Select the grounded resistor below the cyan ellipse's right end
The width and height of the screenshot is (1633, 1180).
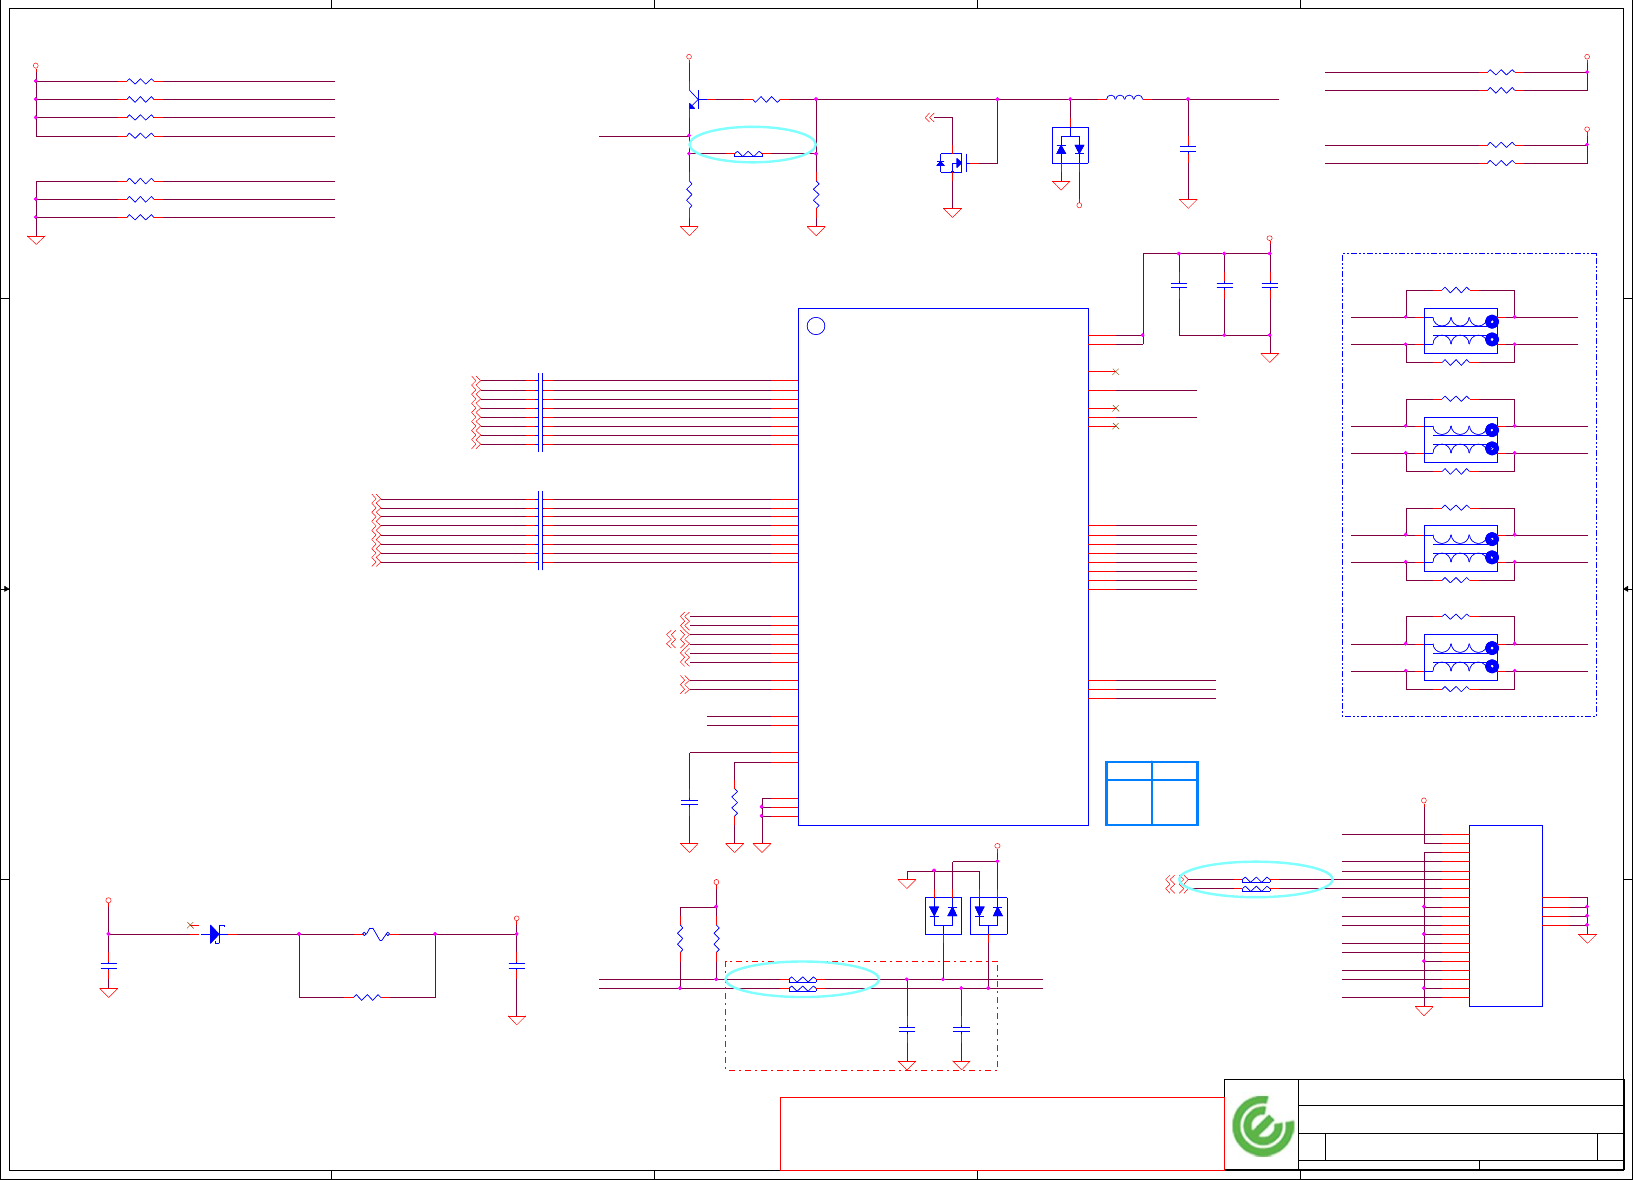(816, 194)
